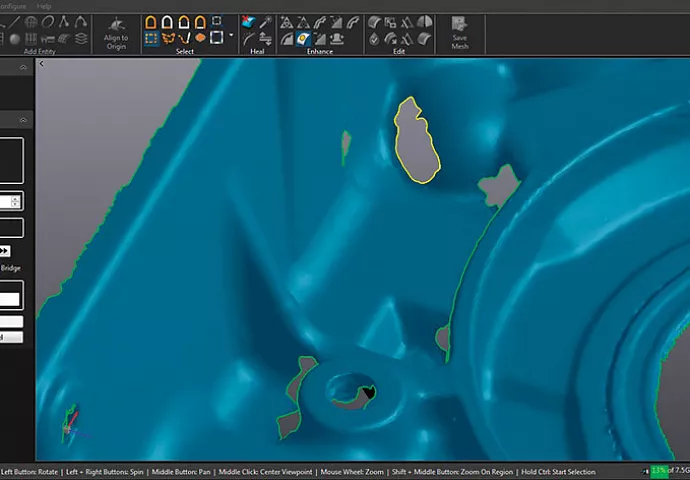Click the sphere icon in Add Entity
690x480 pixels.
[15, 39]
